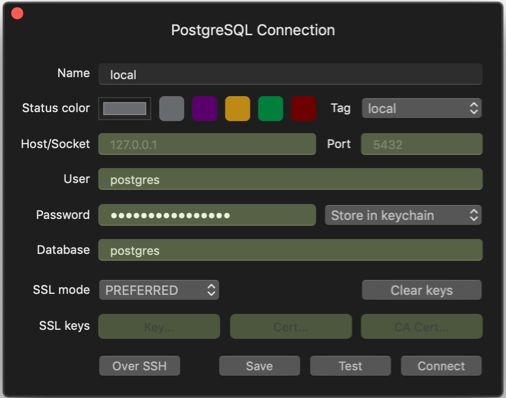The width and height of the screenshot is (506, 398).
Task: Test the PostgreSQL connection
Action: [350, 366]
